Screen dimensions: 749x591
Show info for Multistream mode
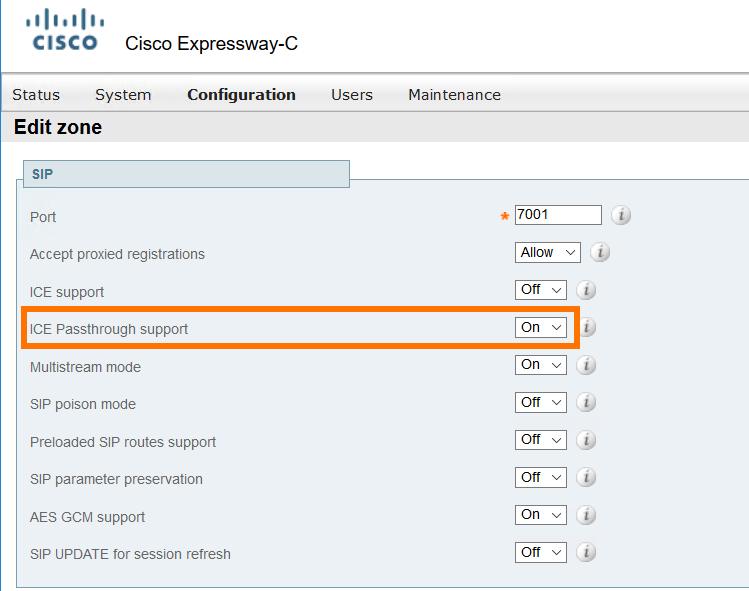coord(586,365)
